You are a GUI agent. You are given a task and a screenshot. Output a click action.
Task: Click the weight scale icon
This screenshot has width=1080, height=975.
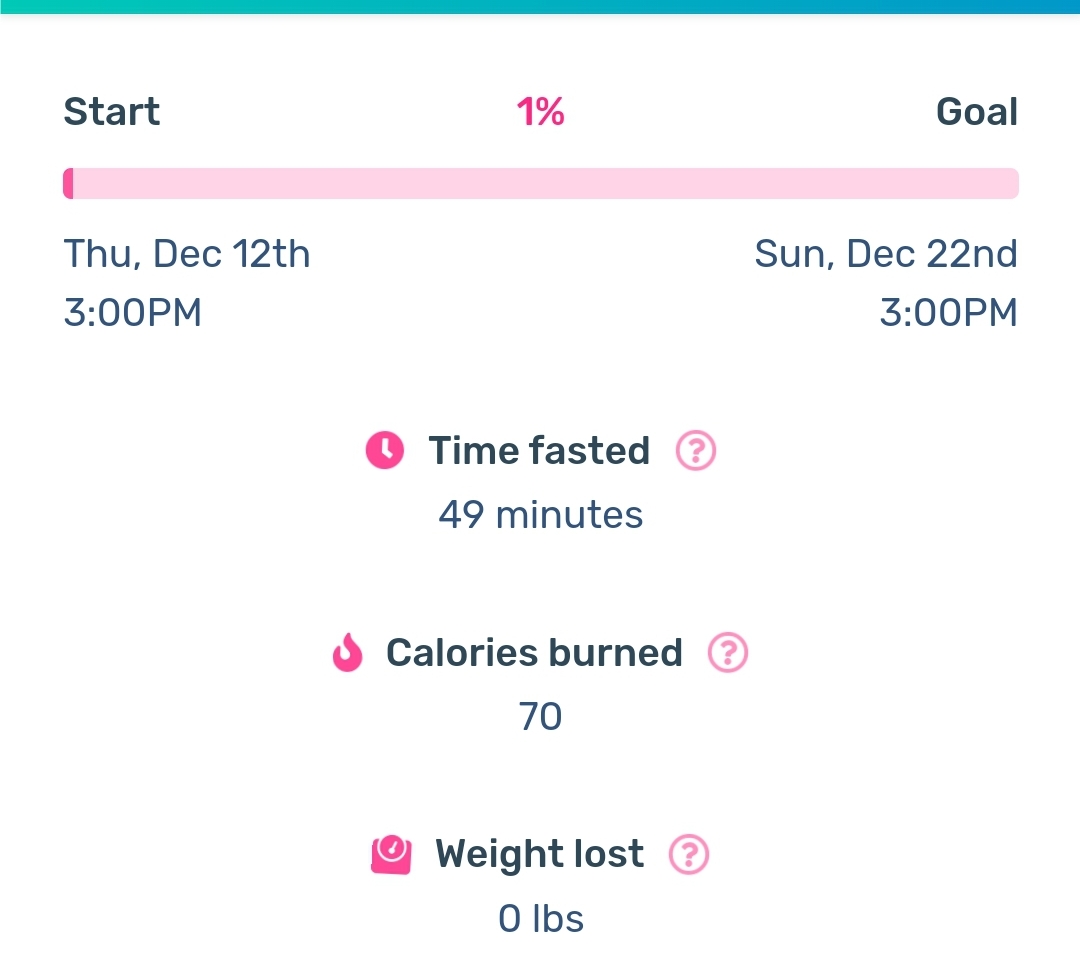tap(391, 855)
